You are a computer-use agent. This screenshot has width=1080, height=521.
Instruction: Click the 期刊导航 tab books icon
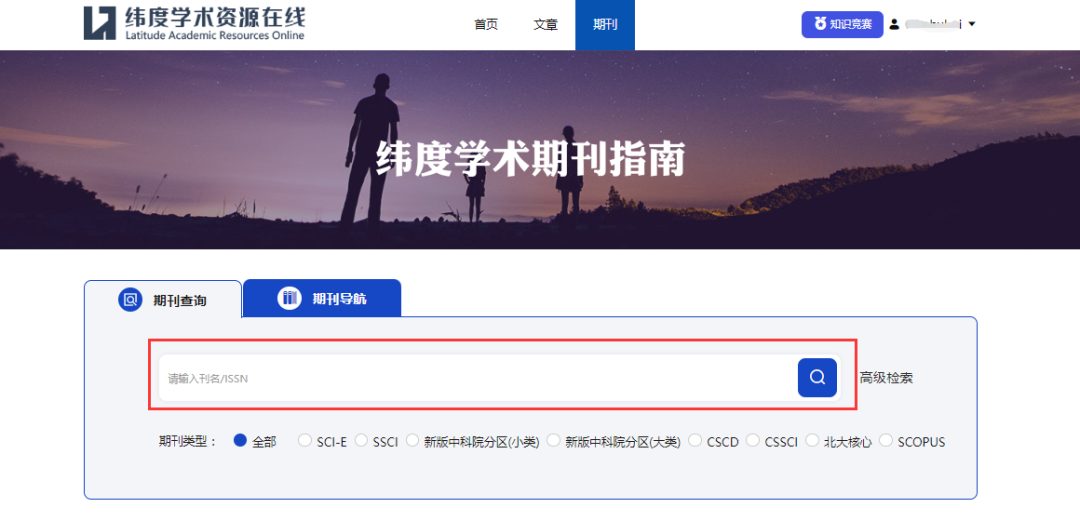[289, 298]
